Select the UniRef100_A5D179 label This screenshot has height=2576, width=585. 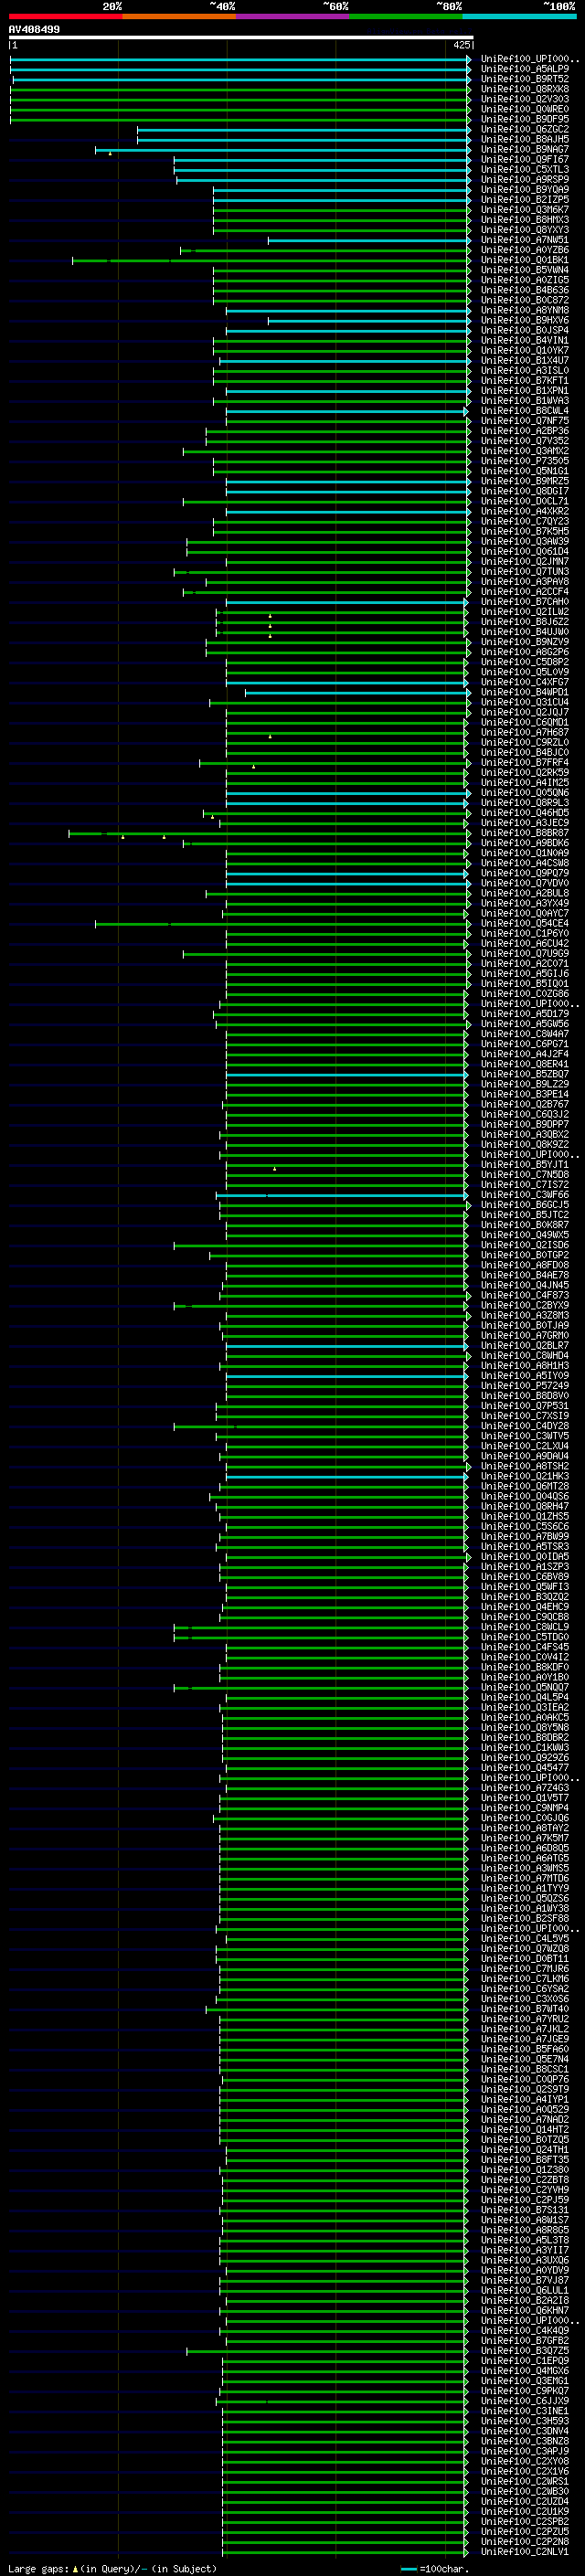(525, 1014)
